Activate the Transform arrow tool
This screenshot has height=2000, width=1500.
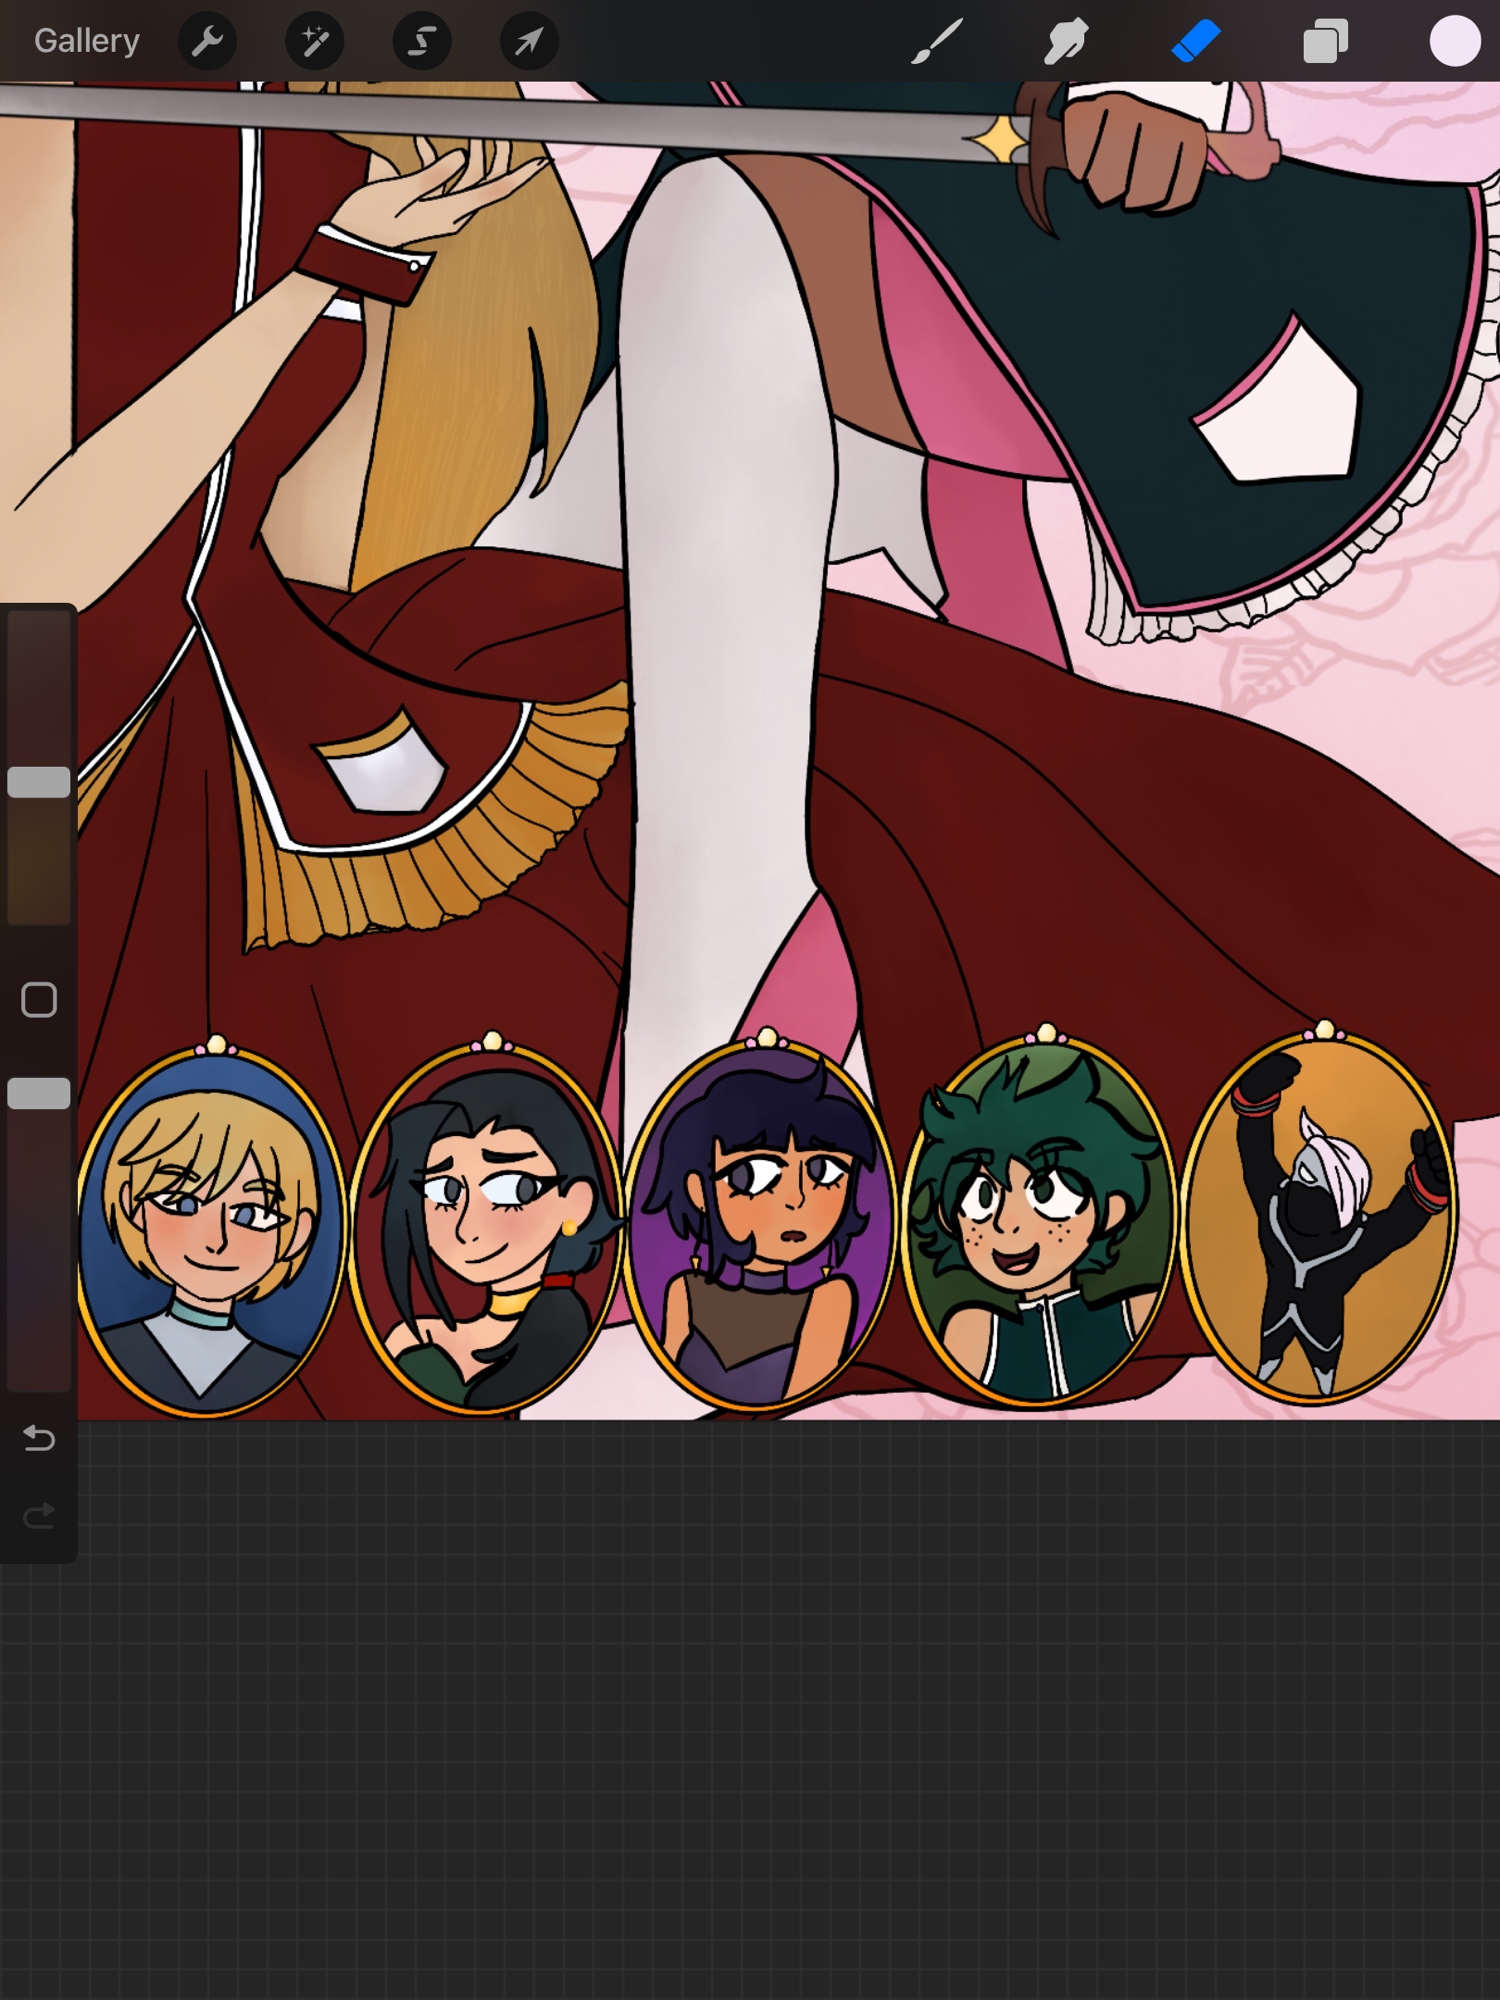529,41
